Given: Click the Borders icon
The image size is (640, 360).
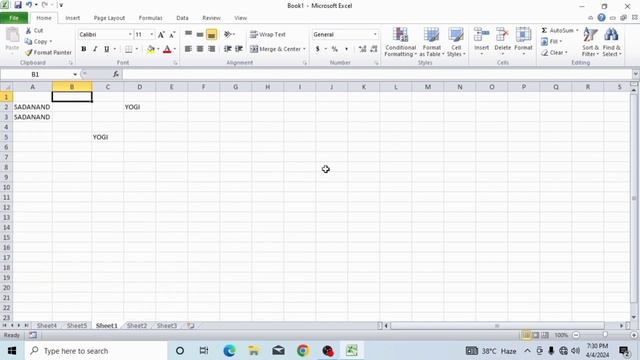Looking at the screenshot, I should click(x=129, y=49).
